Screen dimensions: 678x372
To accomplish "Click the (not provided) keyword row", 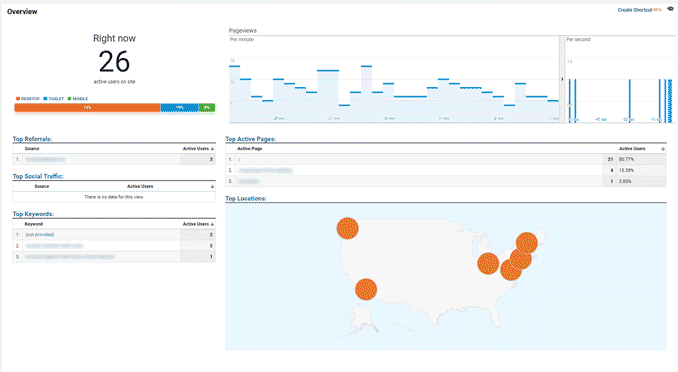I will [114, 234].
